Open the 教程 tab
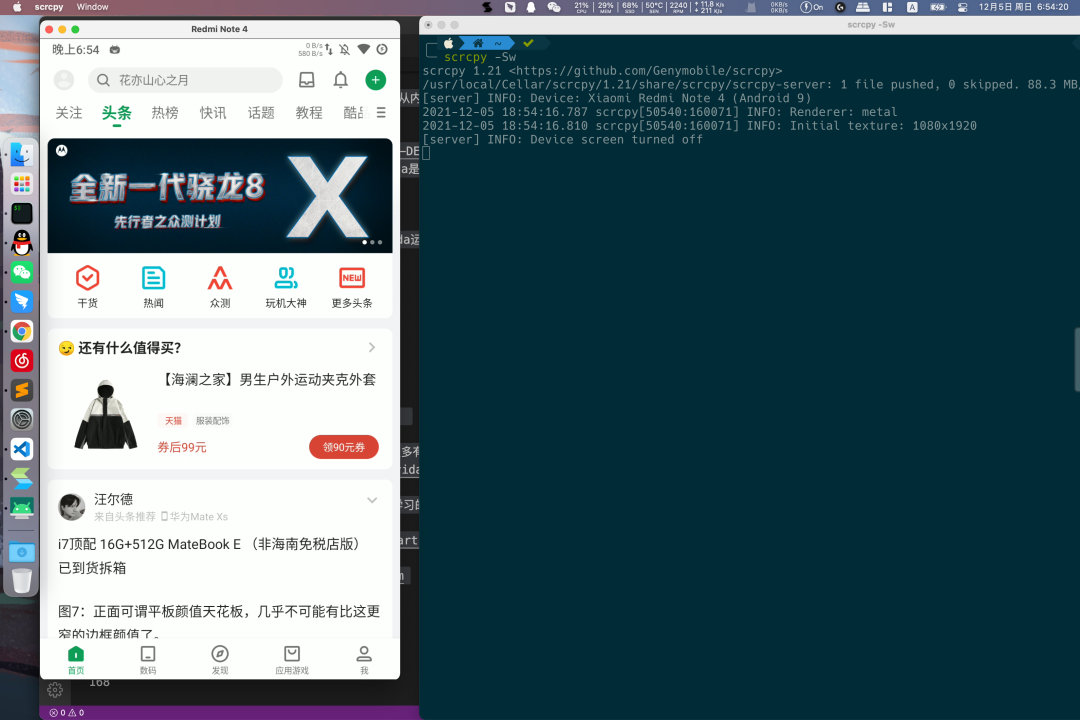Viewport: 1080px width, 720px height. pyautogui.click(x=309, y=113)
